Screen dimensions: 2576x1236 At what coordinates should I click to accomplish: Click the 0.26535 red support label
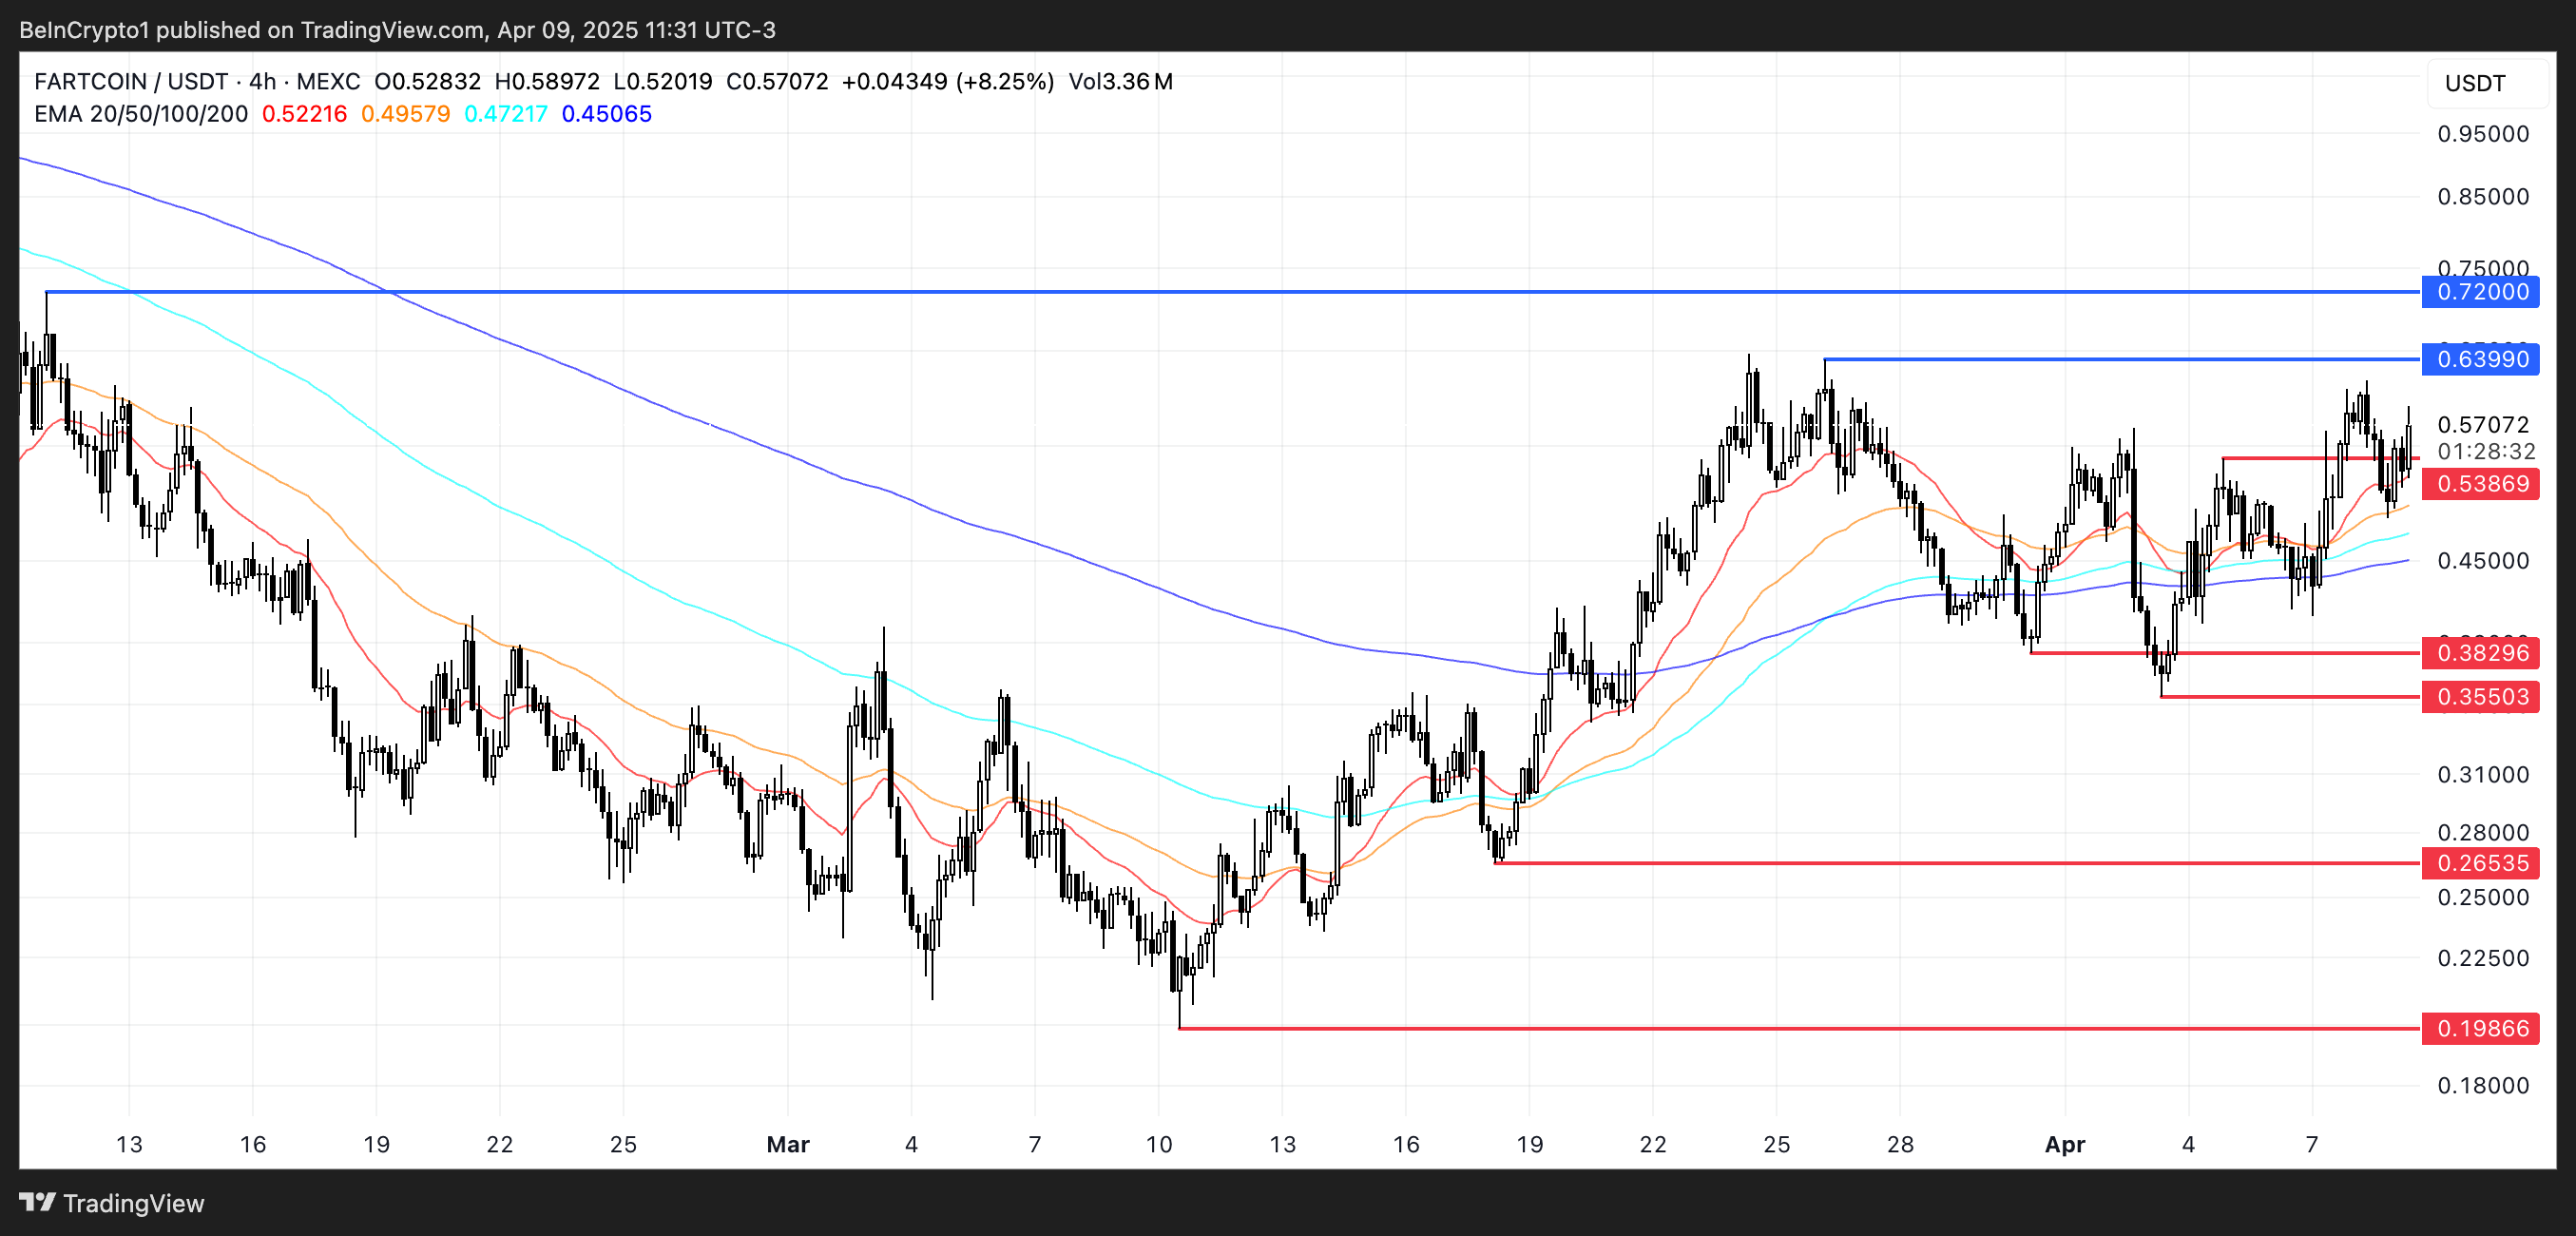[2481, 863]
